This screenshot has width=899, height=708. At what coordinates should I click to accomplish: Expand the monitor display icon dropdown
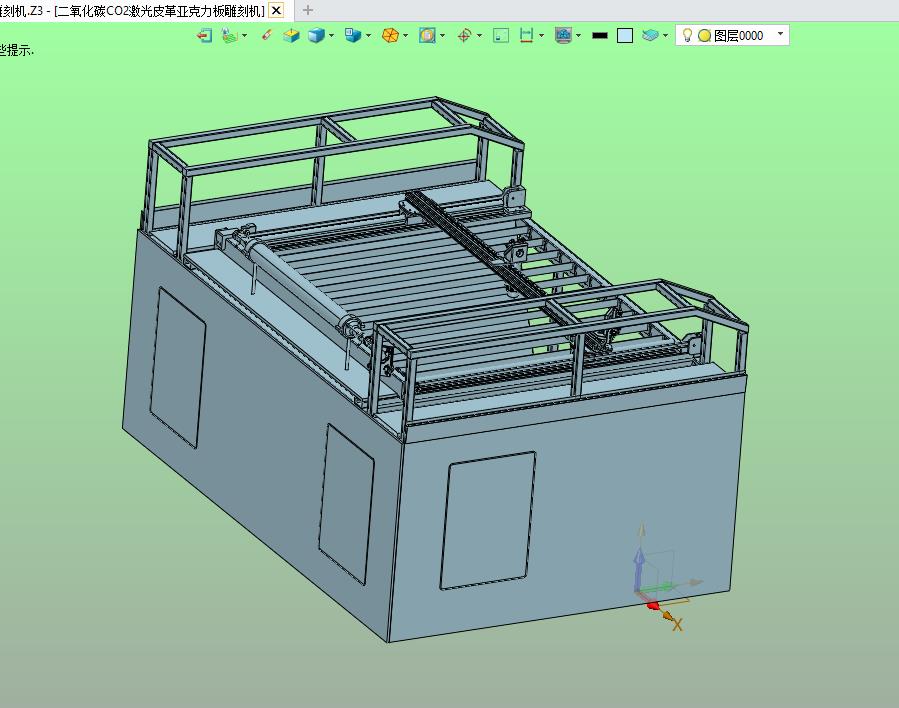click(x=579, y=36)
